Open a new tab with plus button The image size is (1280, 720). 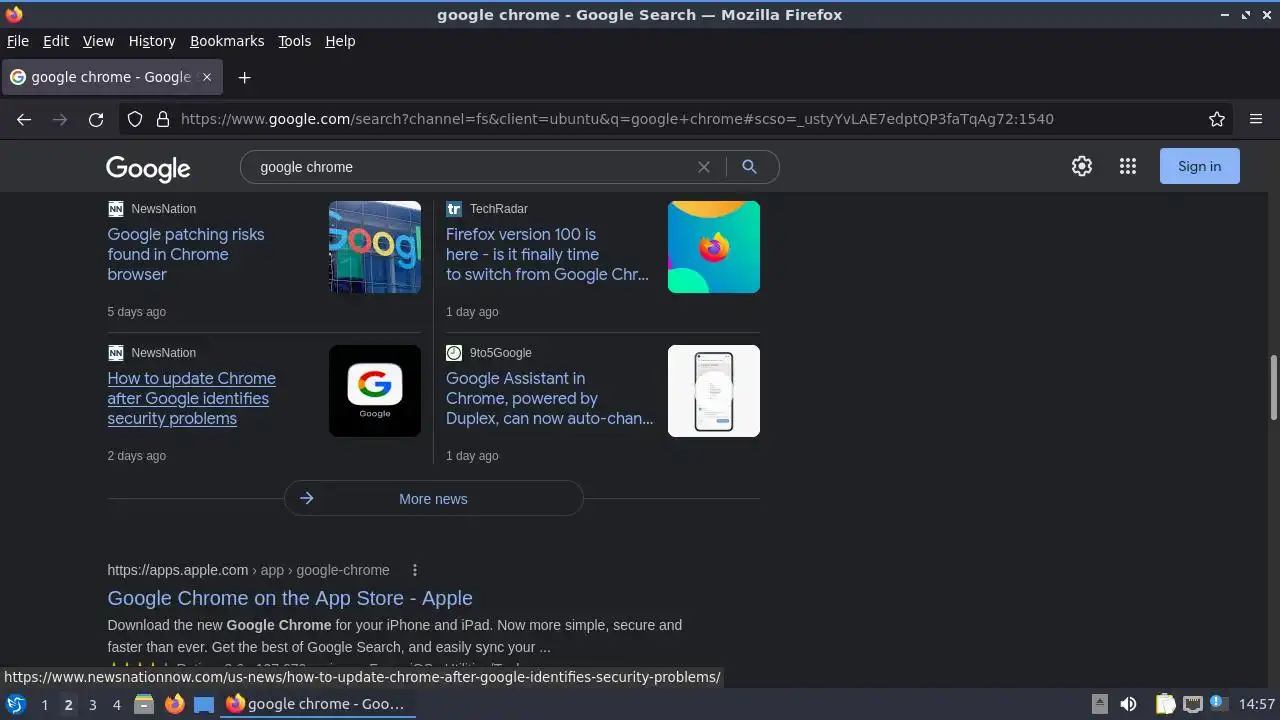point(244,77)
